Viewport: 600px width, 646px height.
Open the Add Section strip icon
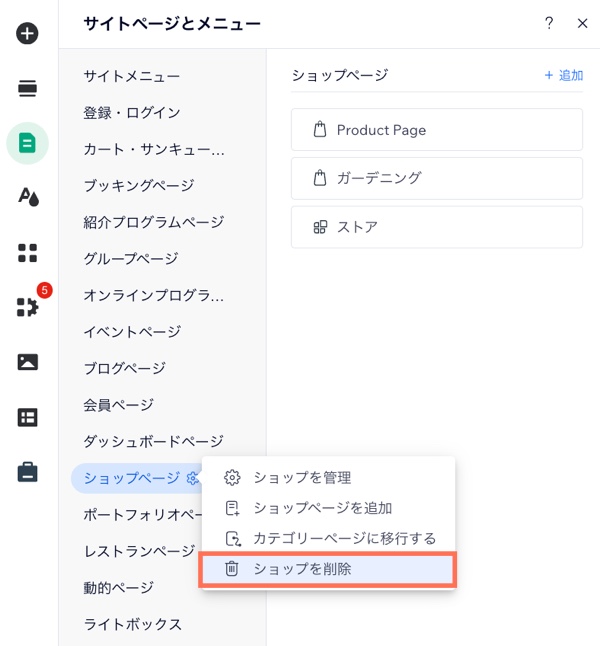click(27, 89)
